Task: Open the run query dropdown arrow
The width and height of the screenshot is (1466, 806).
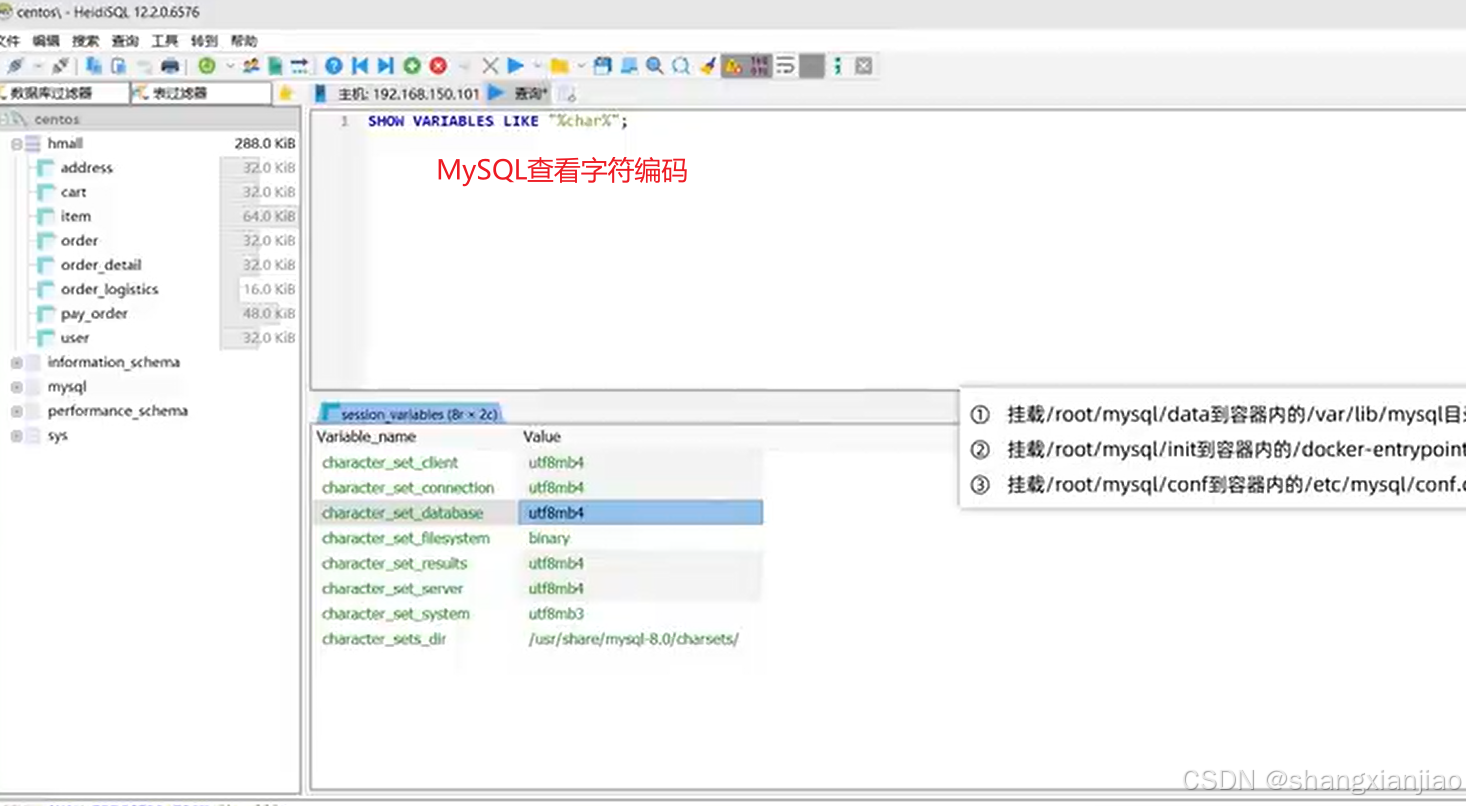Action: pos(537,65)
